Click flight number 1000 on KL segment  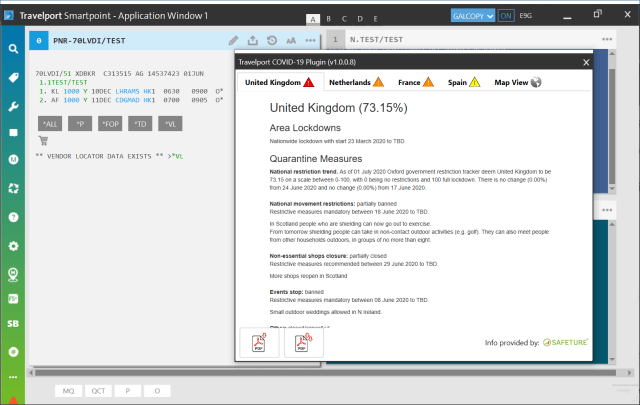(71, 91)
